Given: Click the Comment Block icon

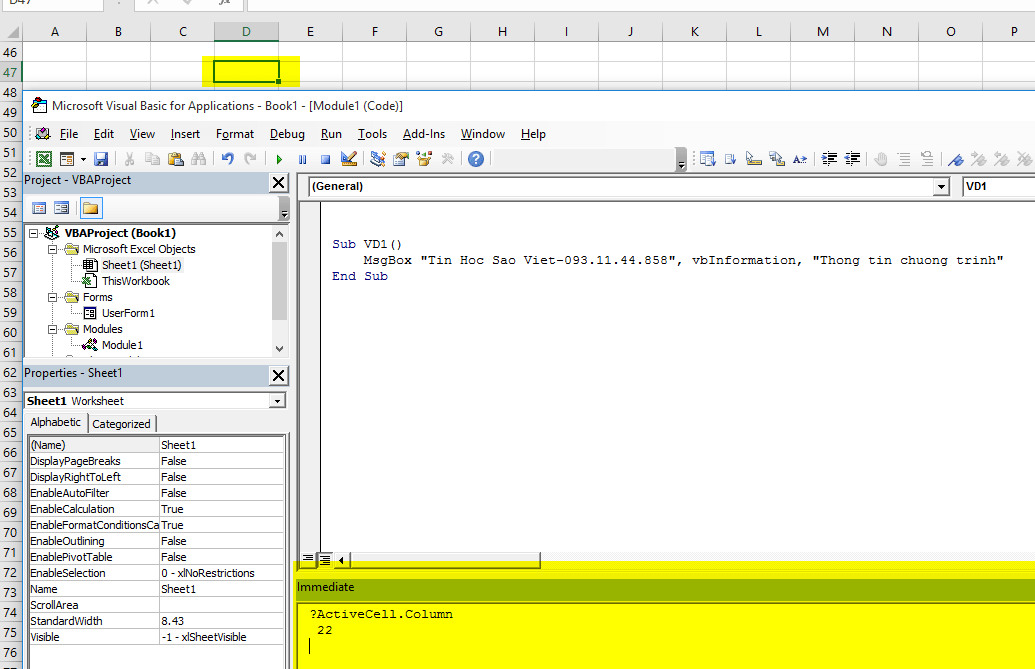Looking at the screenshot, I should coord(904,159).
